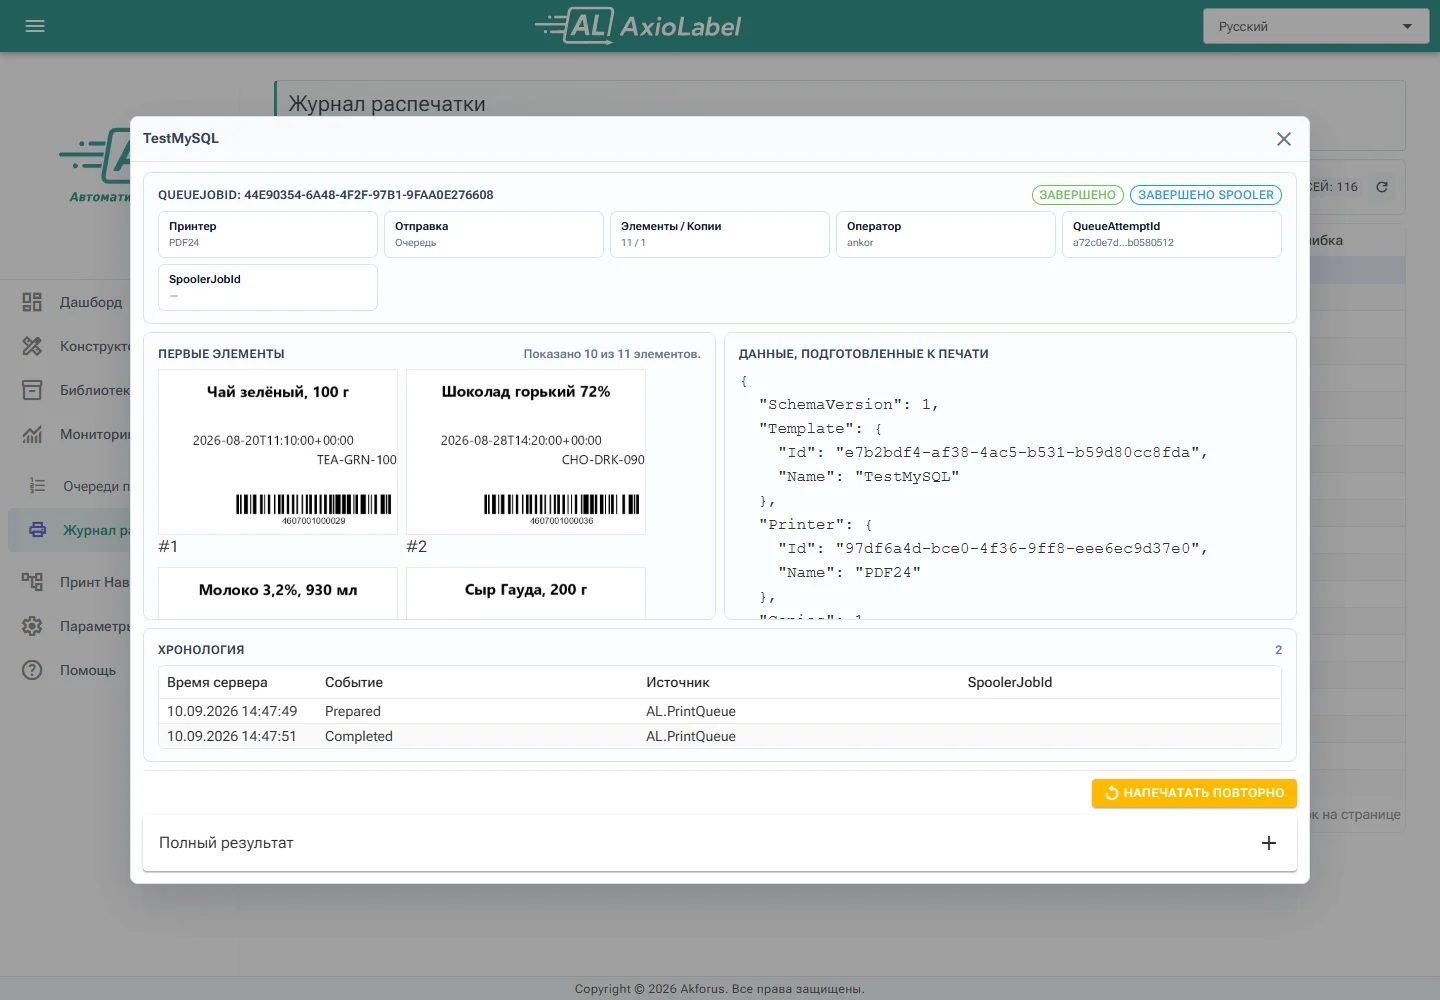
Task: Close the TestMySQL dialog
Action: 1284,139
